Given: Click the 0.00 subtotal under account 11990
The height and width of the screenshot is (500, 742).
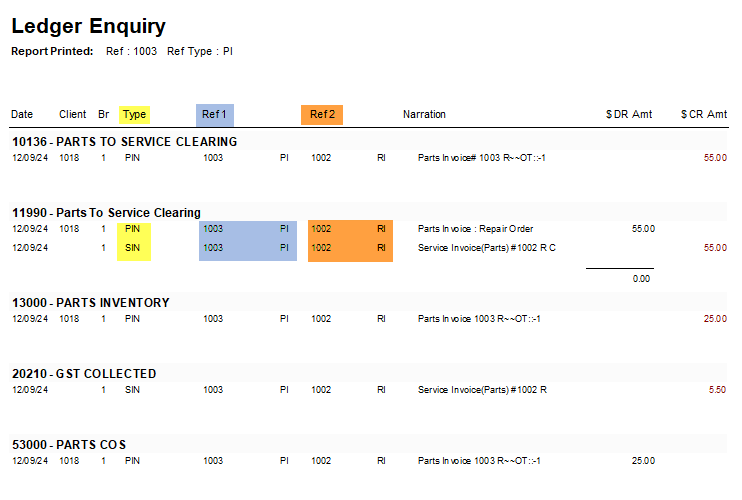Looking at the screenshot, I should click(641, 279).
